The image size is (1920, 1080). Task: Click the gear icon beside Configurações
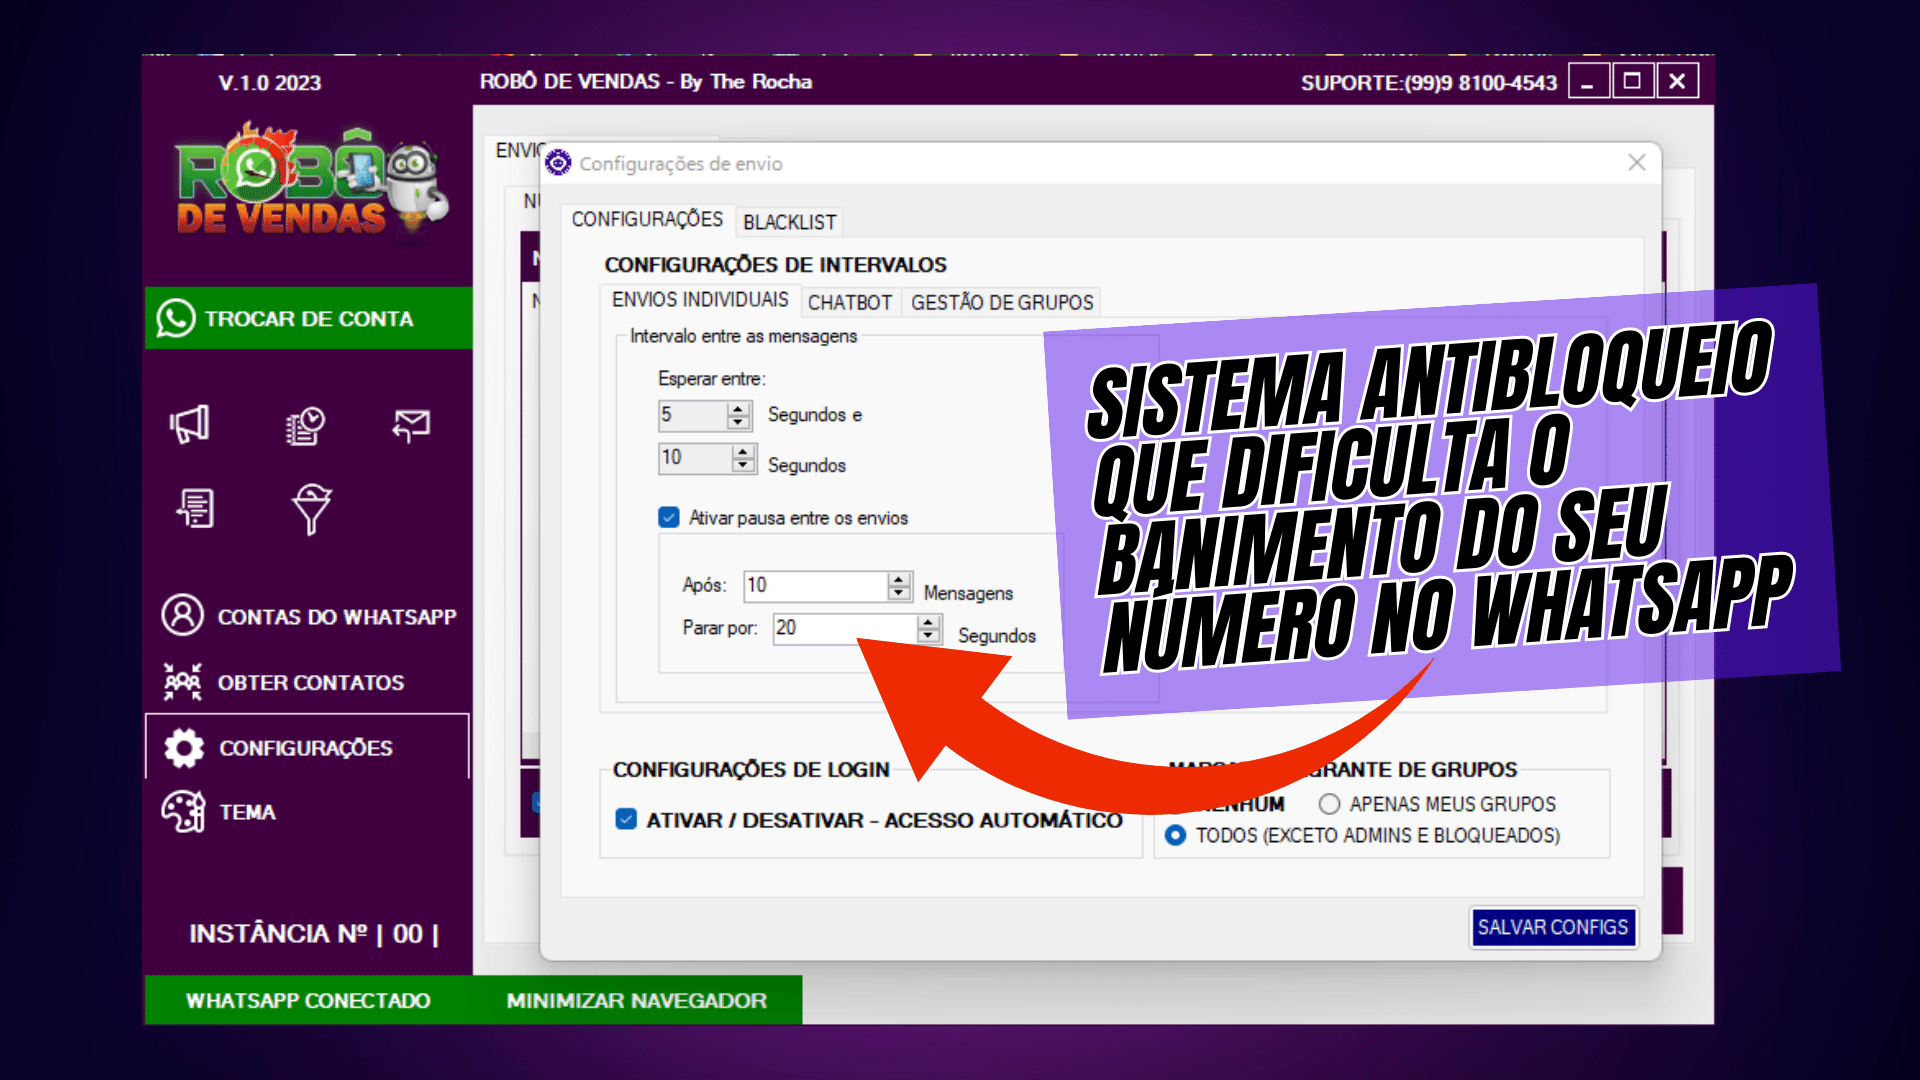(x=184, y=748)
